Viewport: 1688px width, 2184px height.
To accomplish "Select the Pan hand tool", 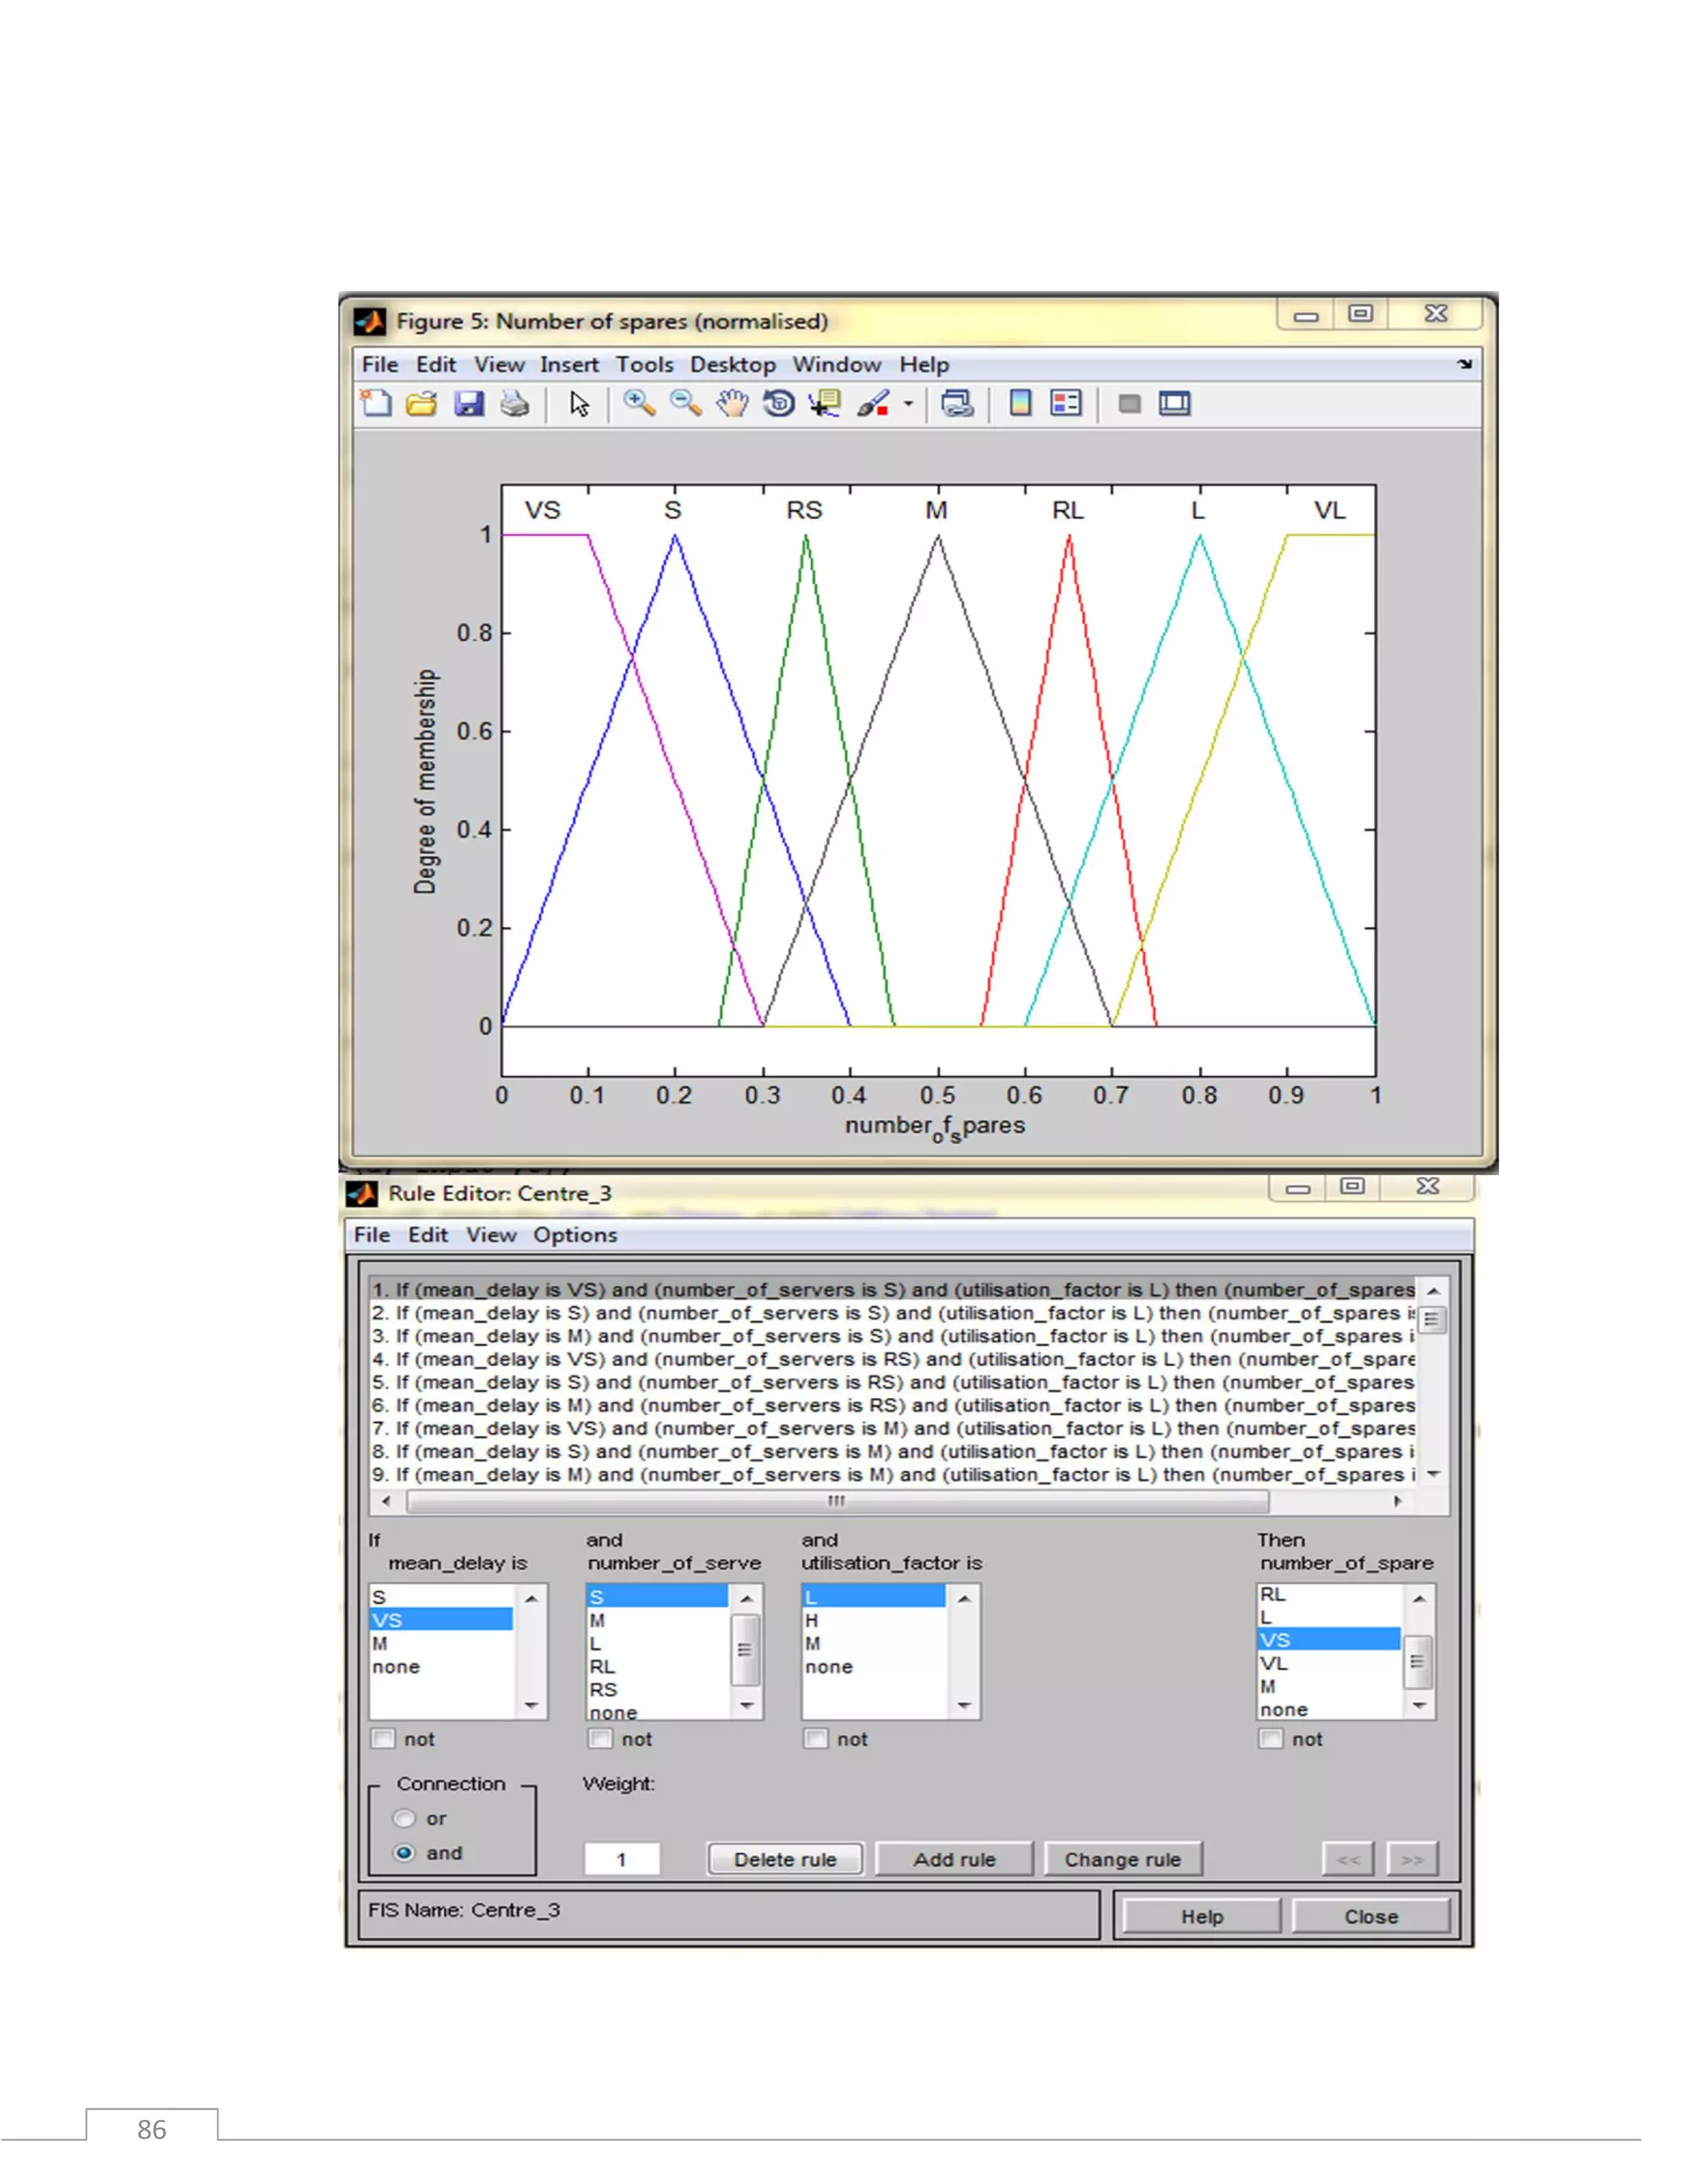I will (732, 403).
